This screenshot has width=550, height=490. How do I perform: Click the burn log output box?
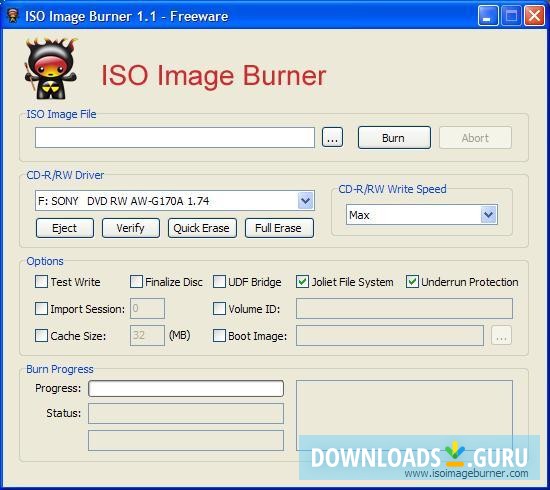(x=404, y=415)
